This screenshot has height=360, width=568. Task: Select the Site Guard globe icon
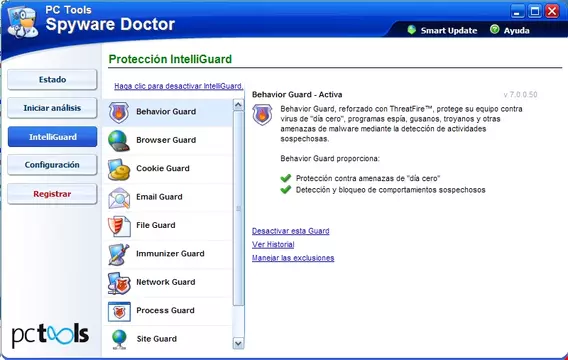tap(119, 339)
